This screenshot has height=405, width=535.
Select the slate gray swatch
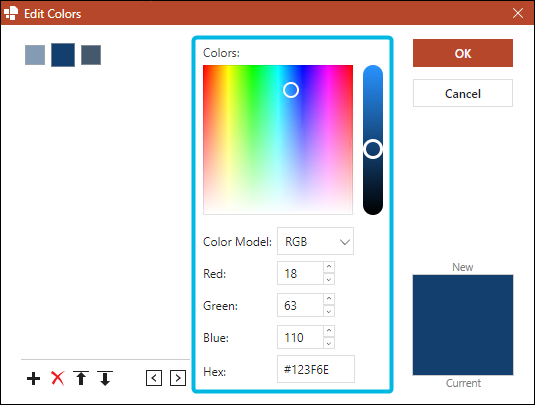tap(91, 55)
